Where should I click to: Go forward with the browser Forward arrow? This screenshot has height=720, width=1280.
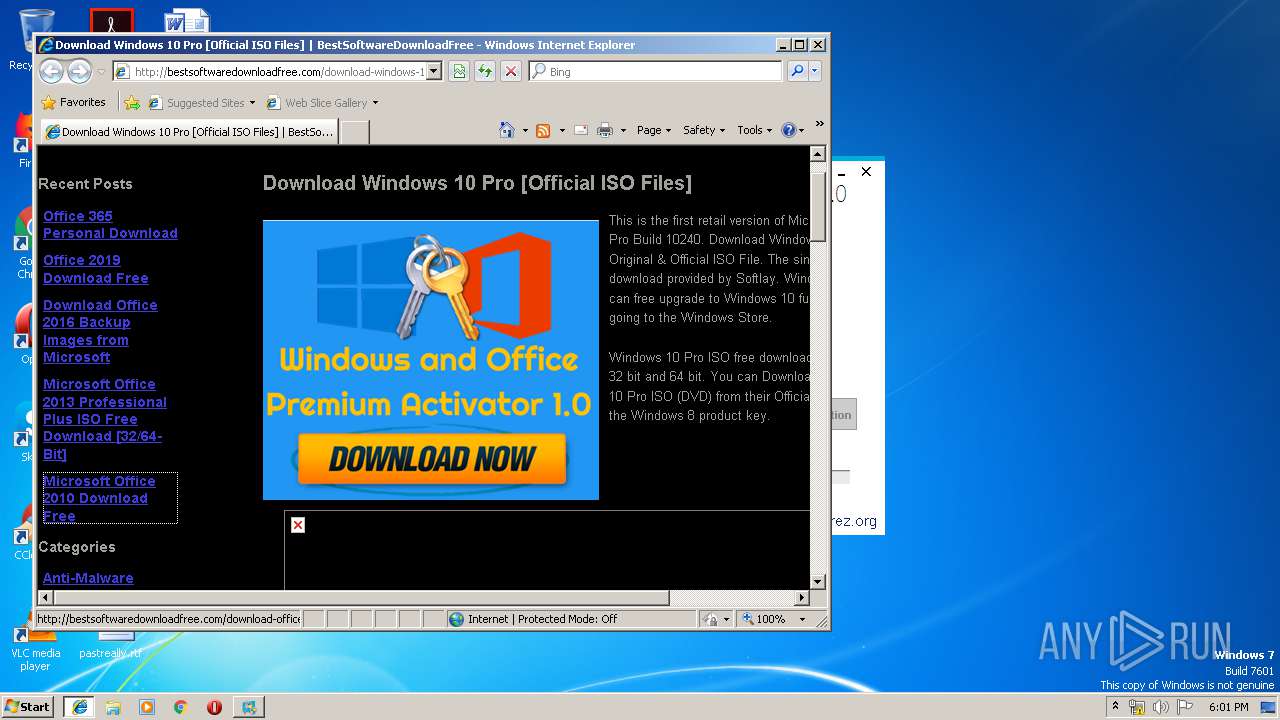tap(79, 71)
